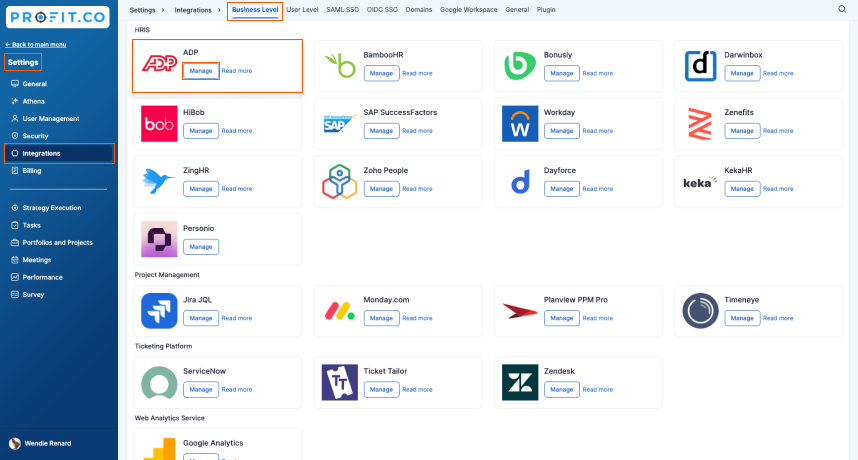Click the search magnifier icon
Viewport: 858px width, 460px height.
(x=842, y=9)
